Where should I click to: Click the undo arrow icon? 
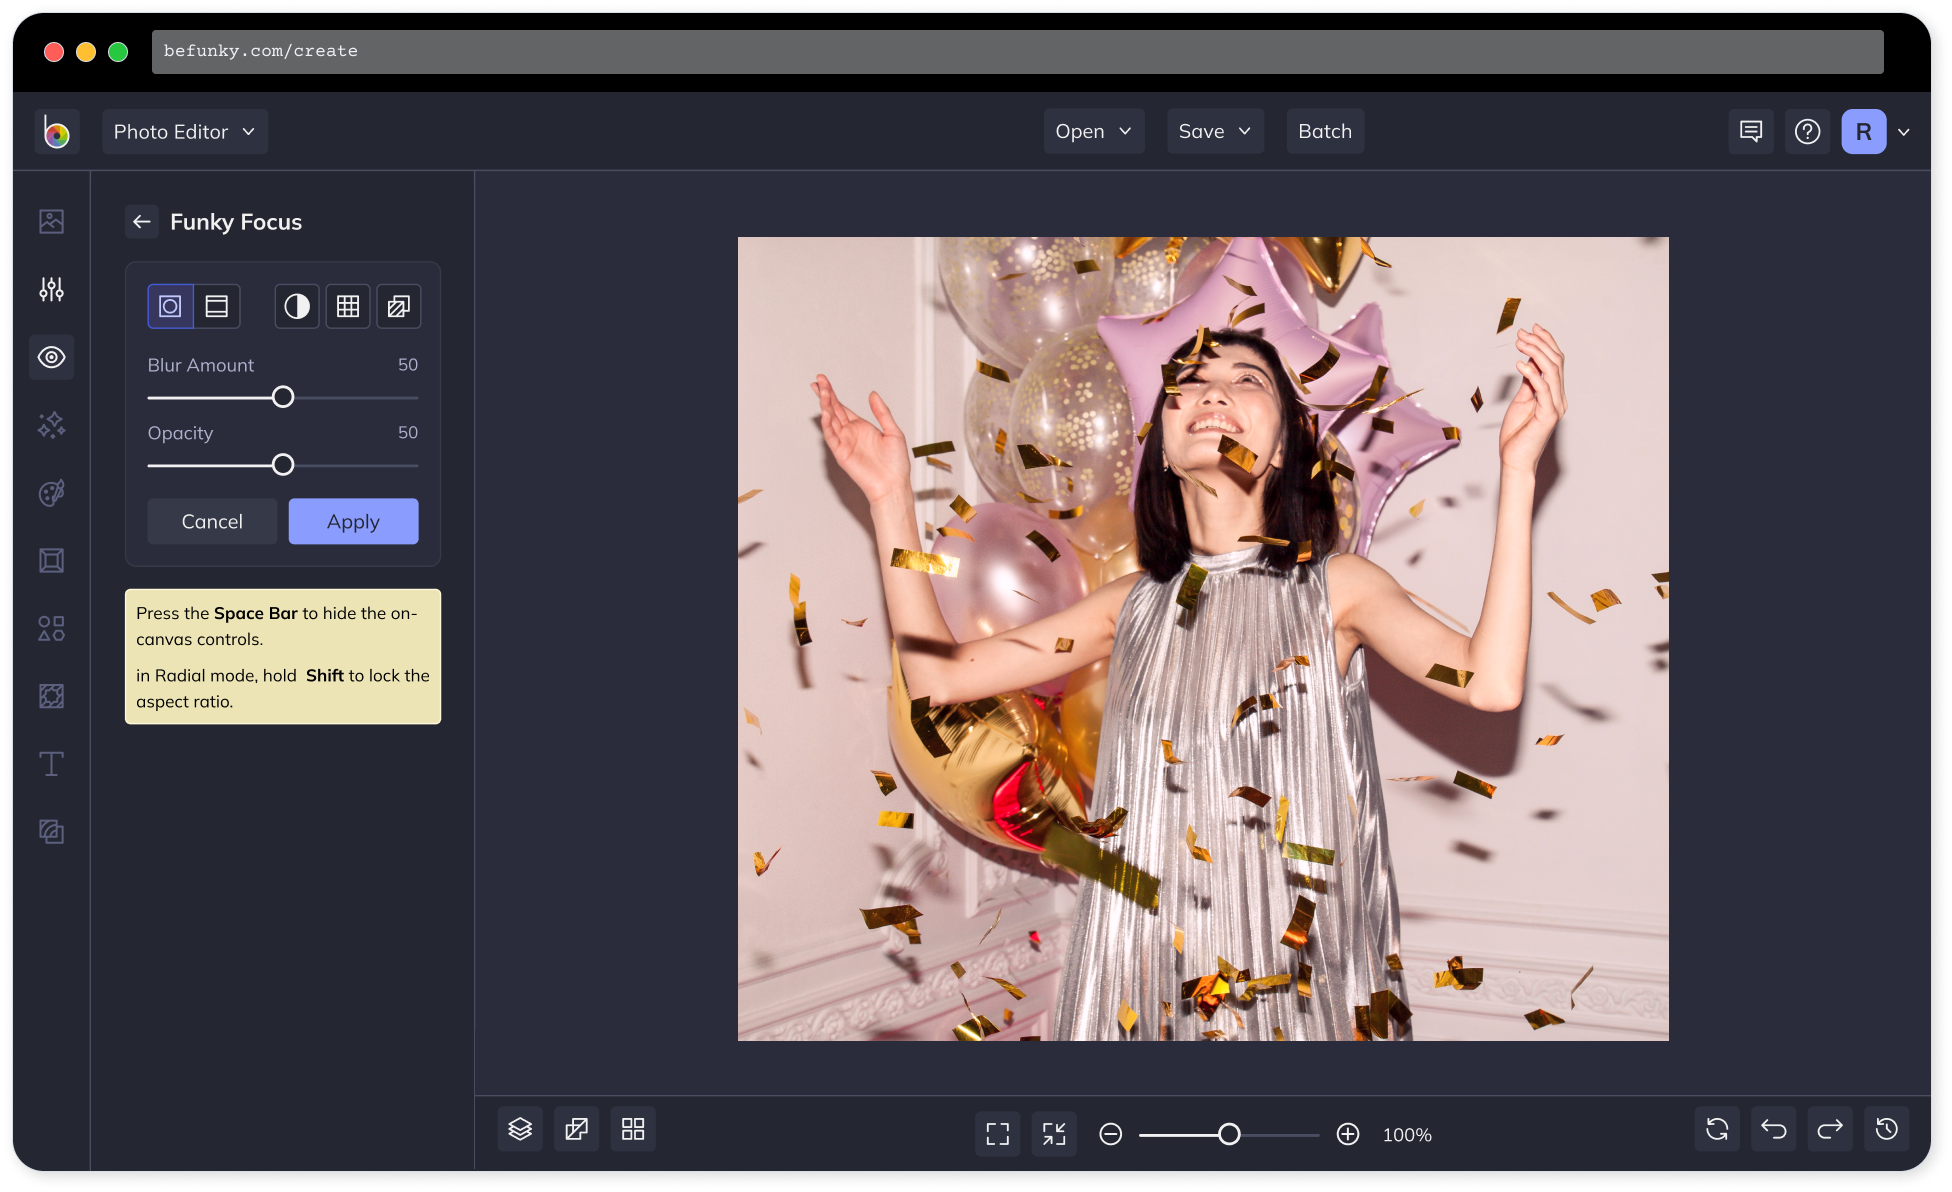(1774, 1130)
